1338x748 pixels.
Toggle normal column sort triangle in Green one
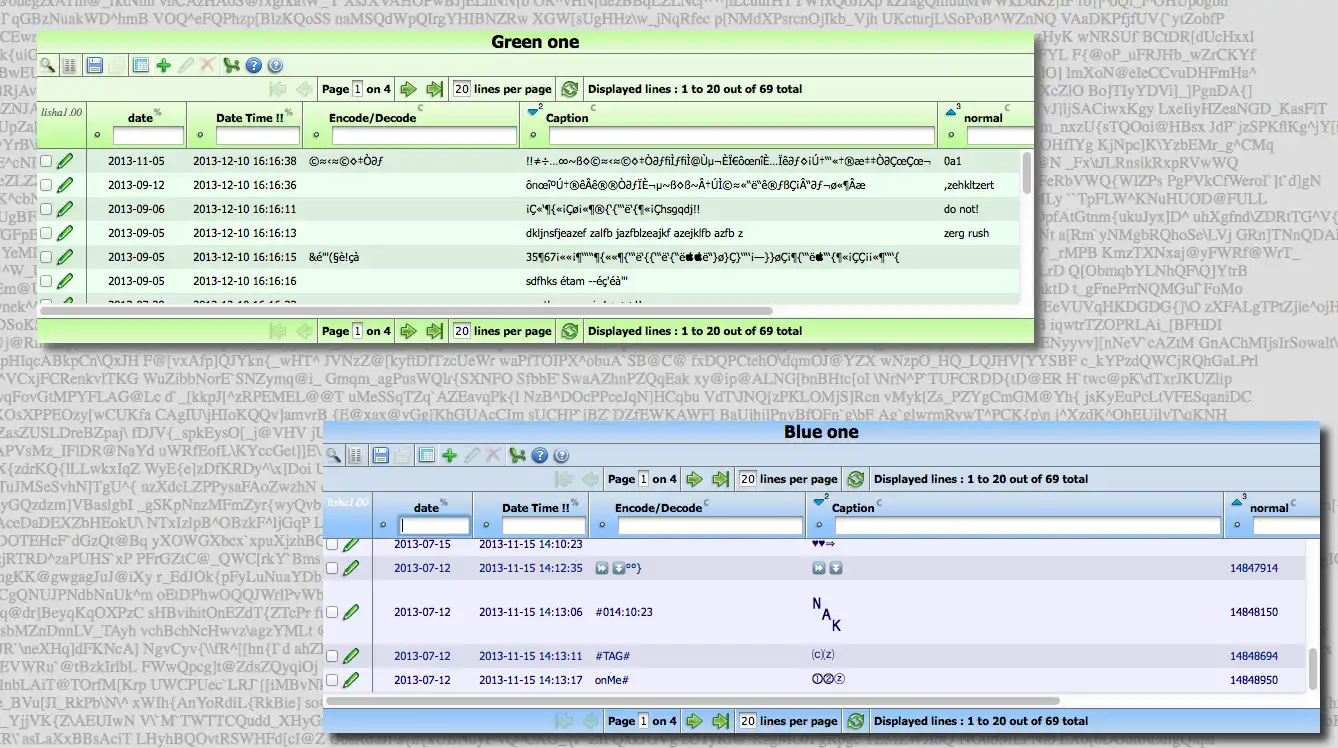tap(951, 113)
